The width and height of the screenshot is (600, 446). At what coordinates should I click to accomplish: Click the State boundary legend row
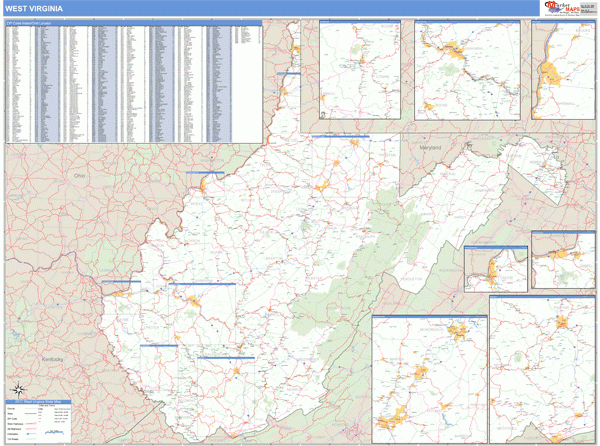pyautogui.click(x=22, y=413)
